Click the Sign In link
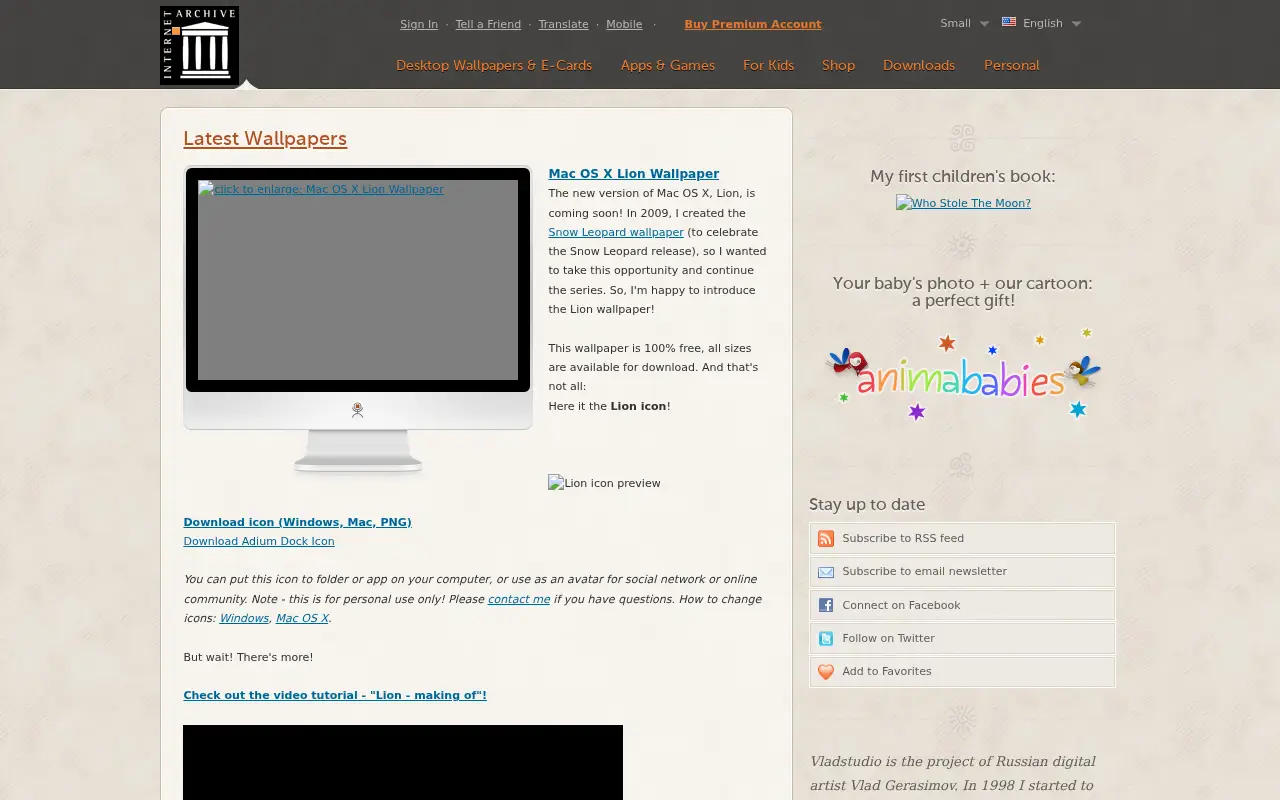 (x=419, y=24)
